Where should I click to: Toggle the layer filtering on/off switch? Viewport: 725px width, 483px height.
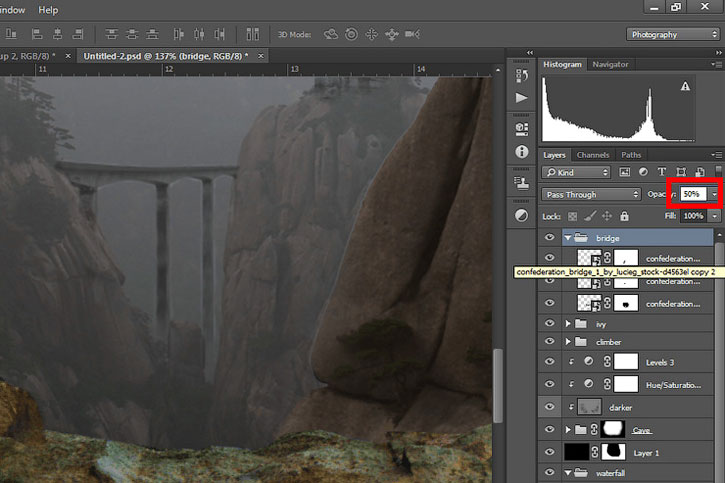[x=718, y=171]
